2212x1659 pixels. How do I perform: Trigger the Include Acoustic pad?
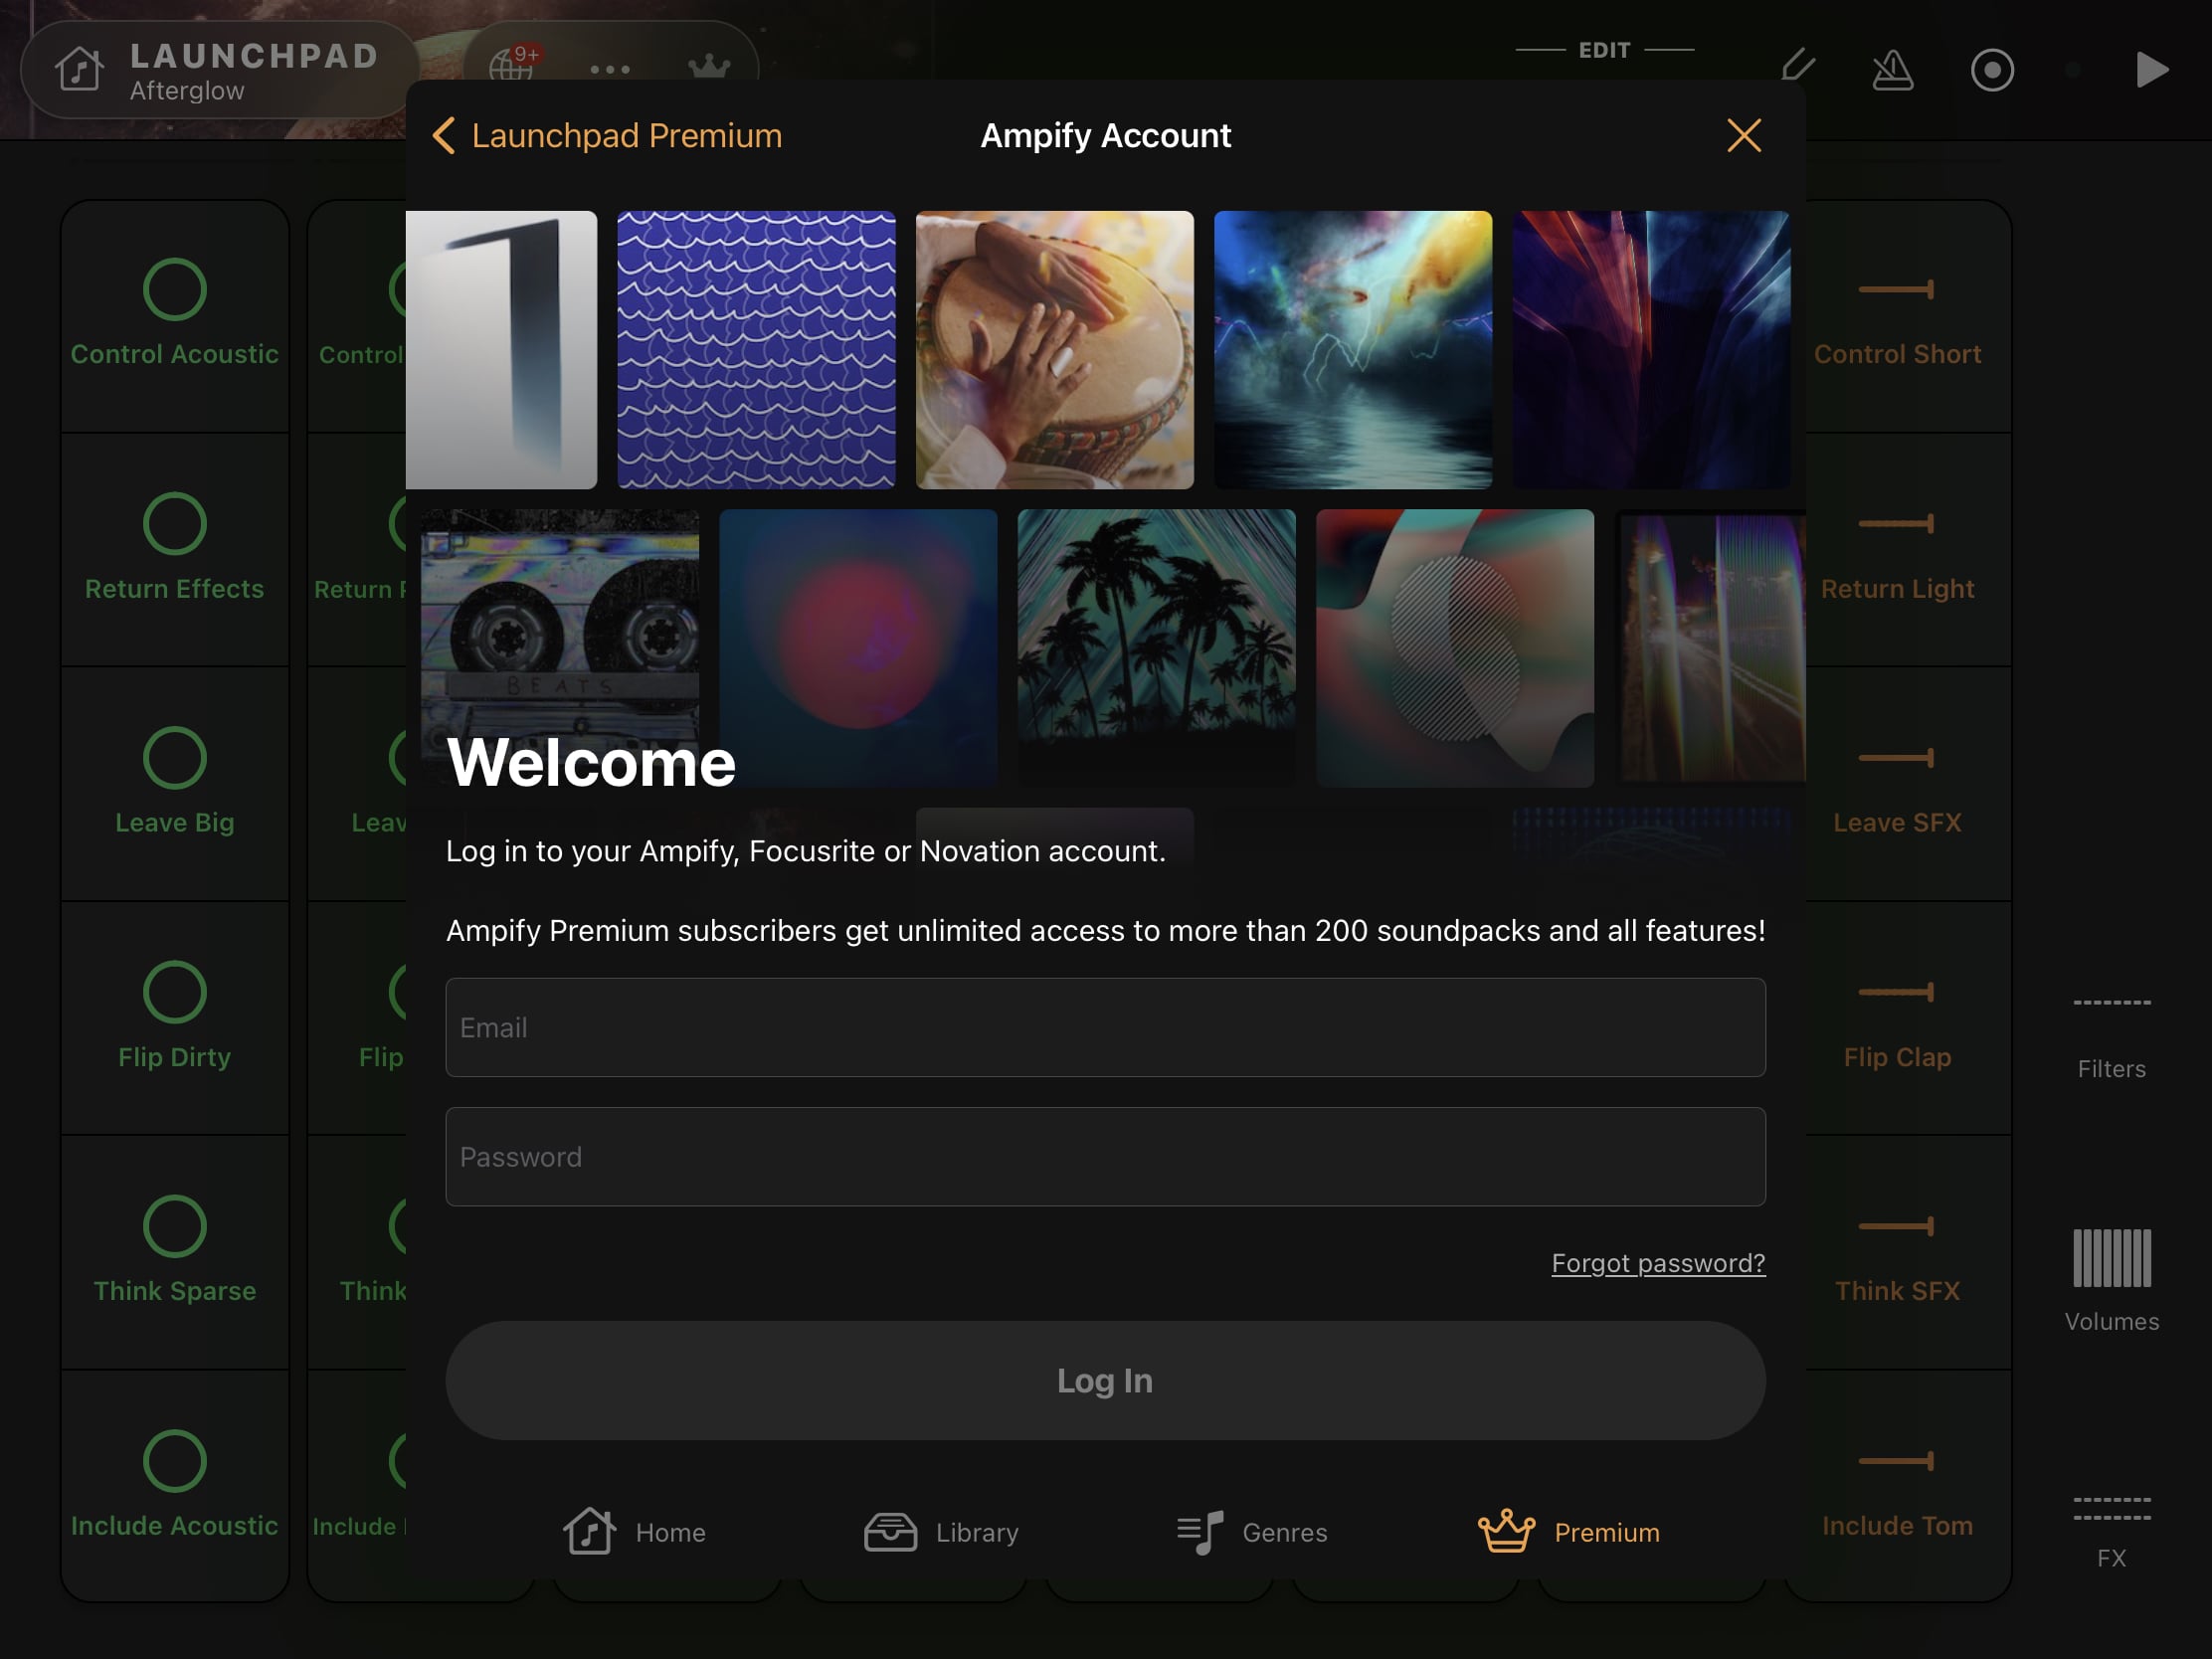[x=175, y=1486]
